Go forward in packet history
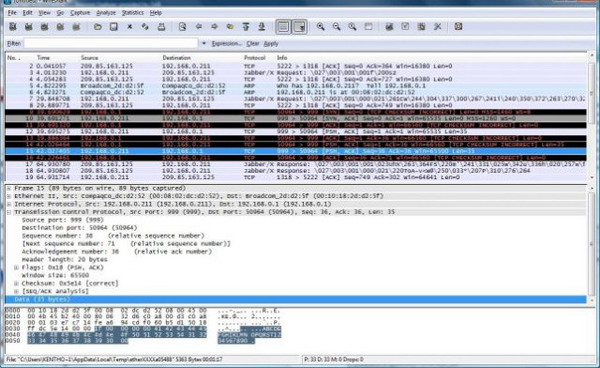 [x=214, y=27]
